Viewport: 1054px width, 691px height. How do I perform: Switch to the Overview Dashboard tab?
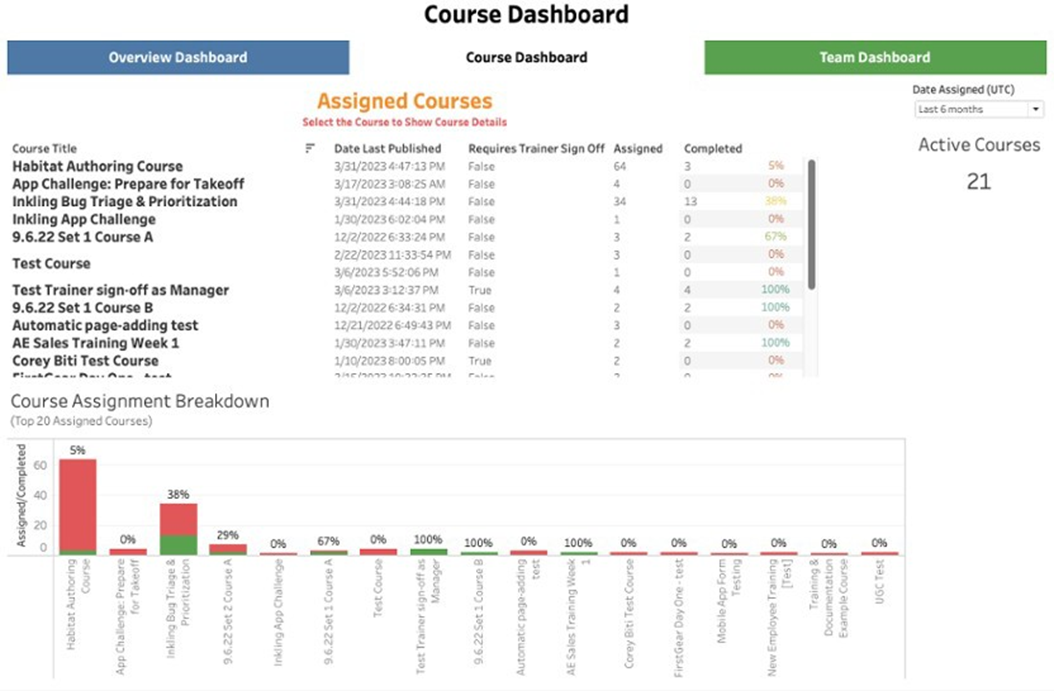[178, 57]
